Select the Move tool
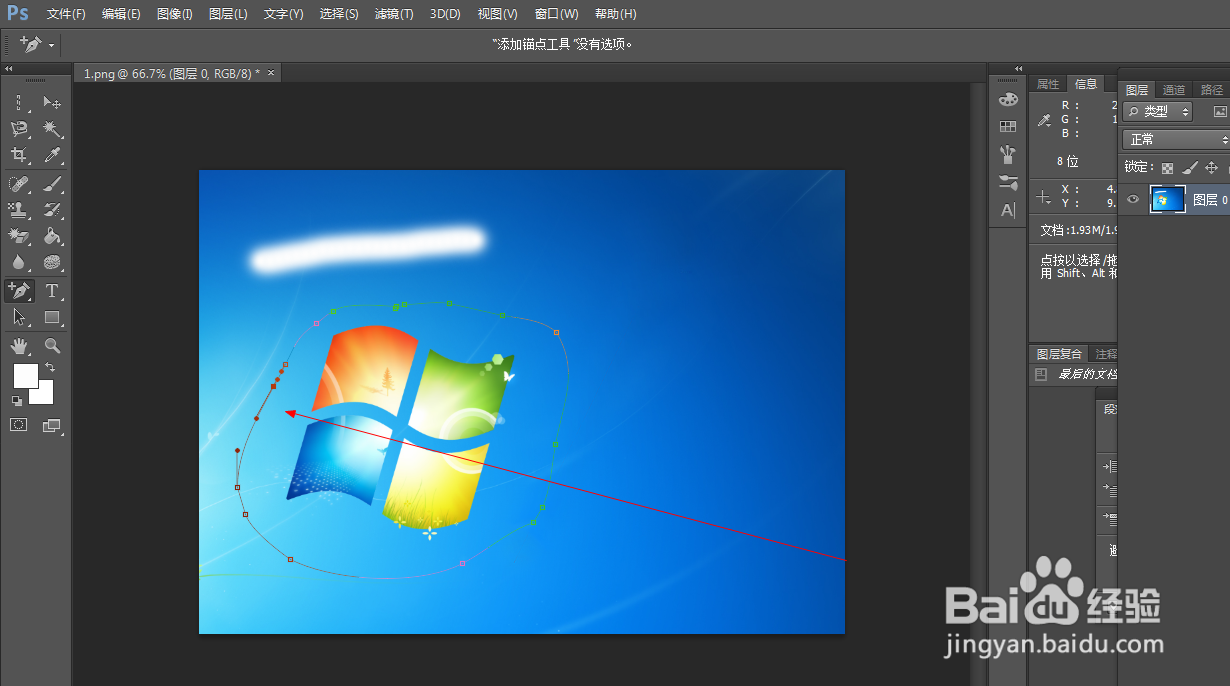This screenshot has height=686, width=1230. click(52, 102)
